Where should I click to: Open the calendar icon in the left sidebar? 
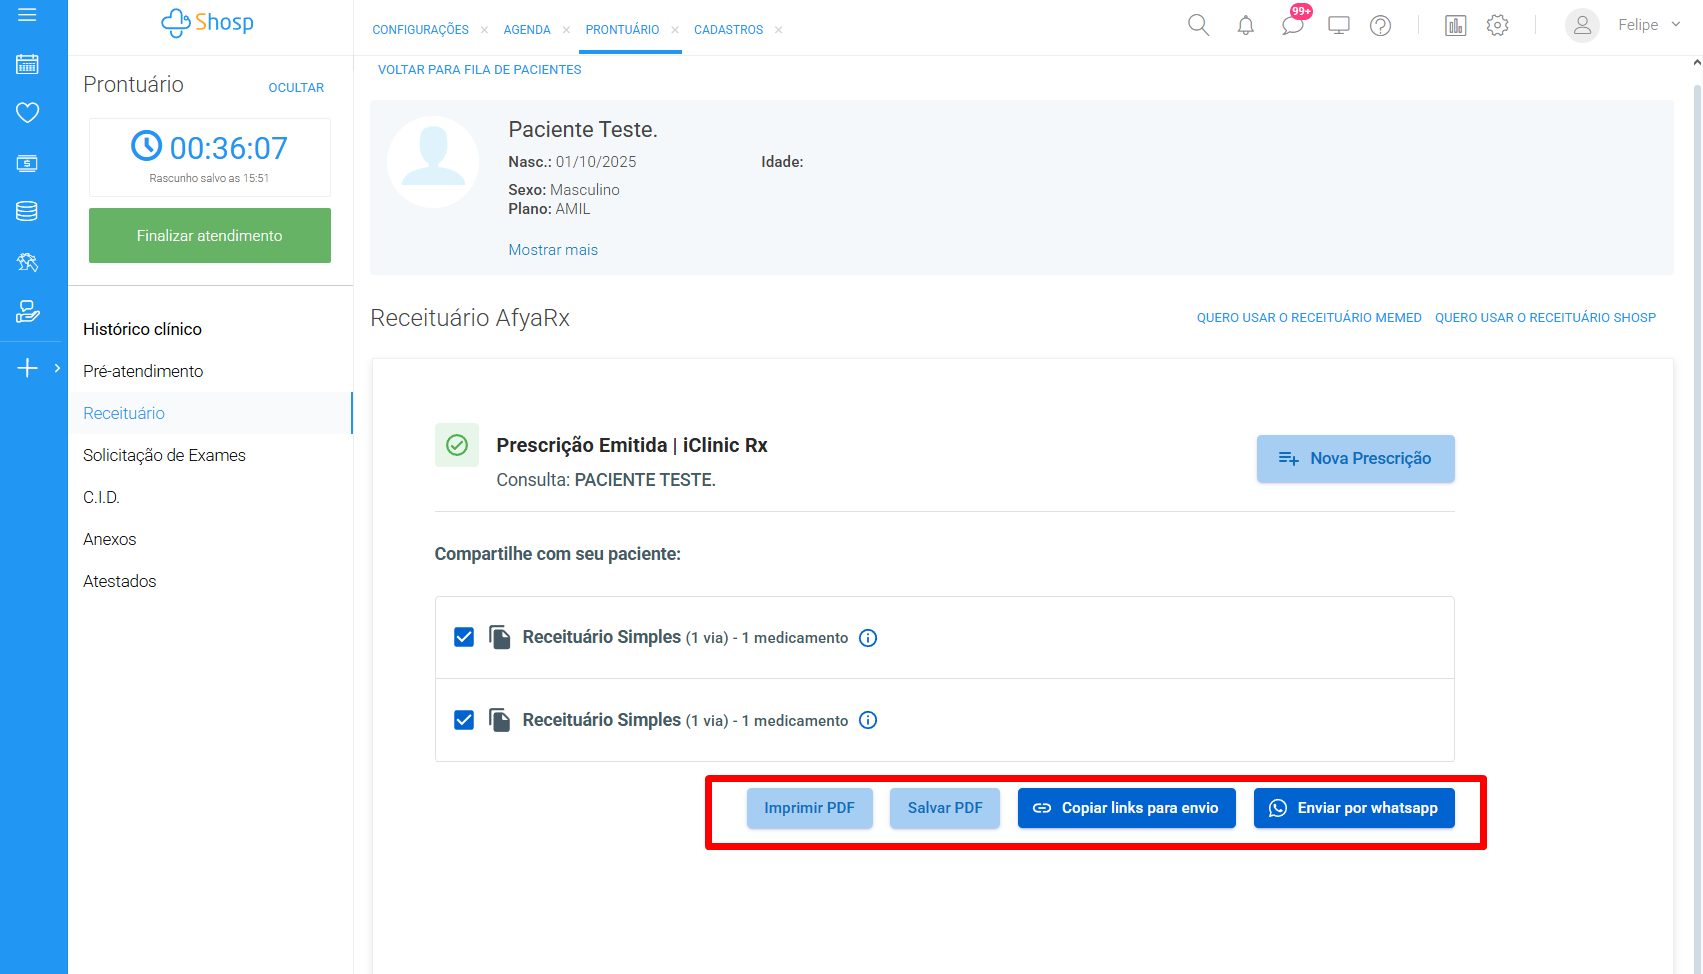coord(27,64)
